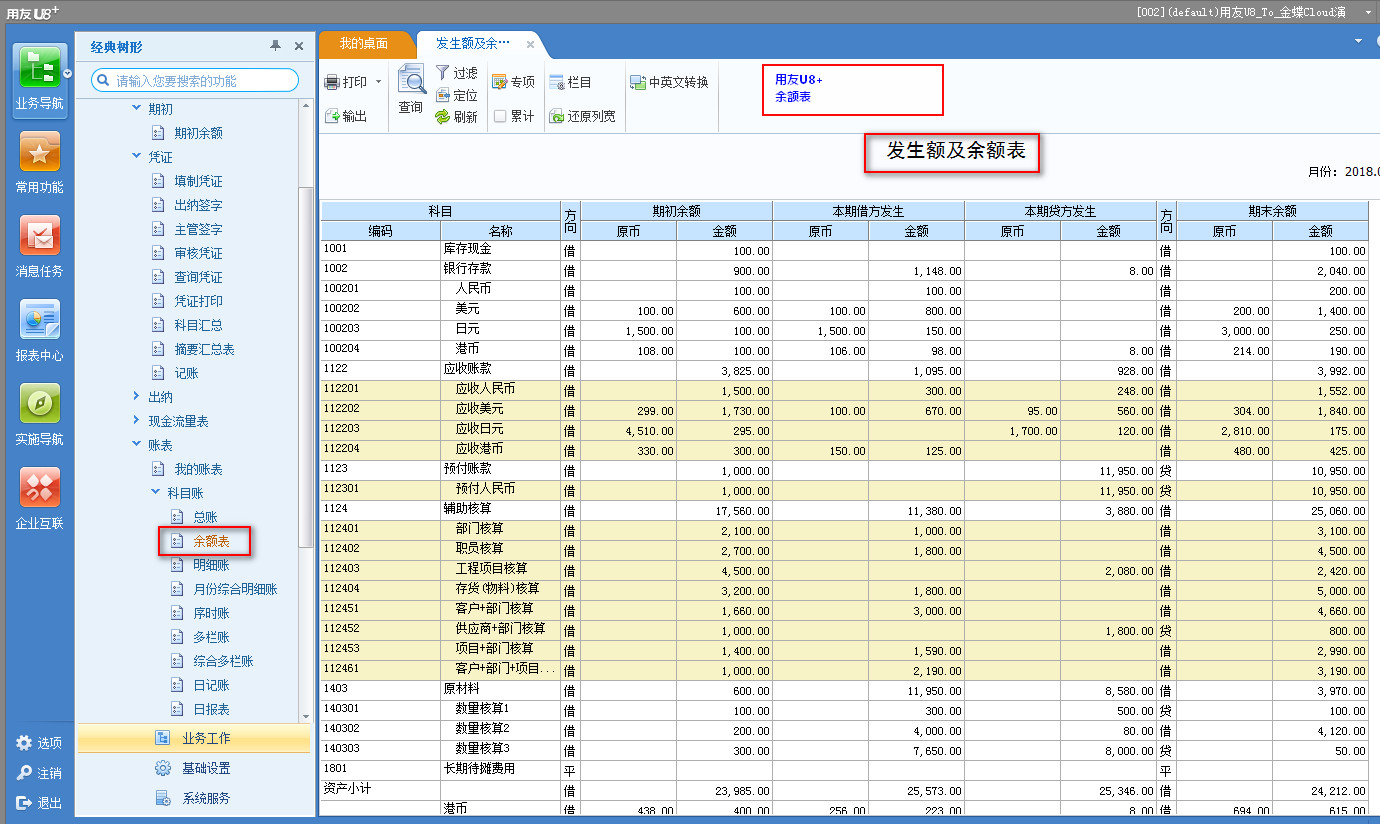Viewport: 1380px width, 824px height.
Task: Open 企业互联 icon
Action: click(39, 489)
